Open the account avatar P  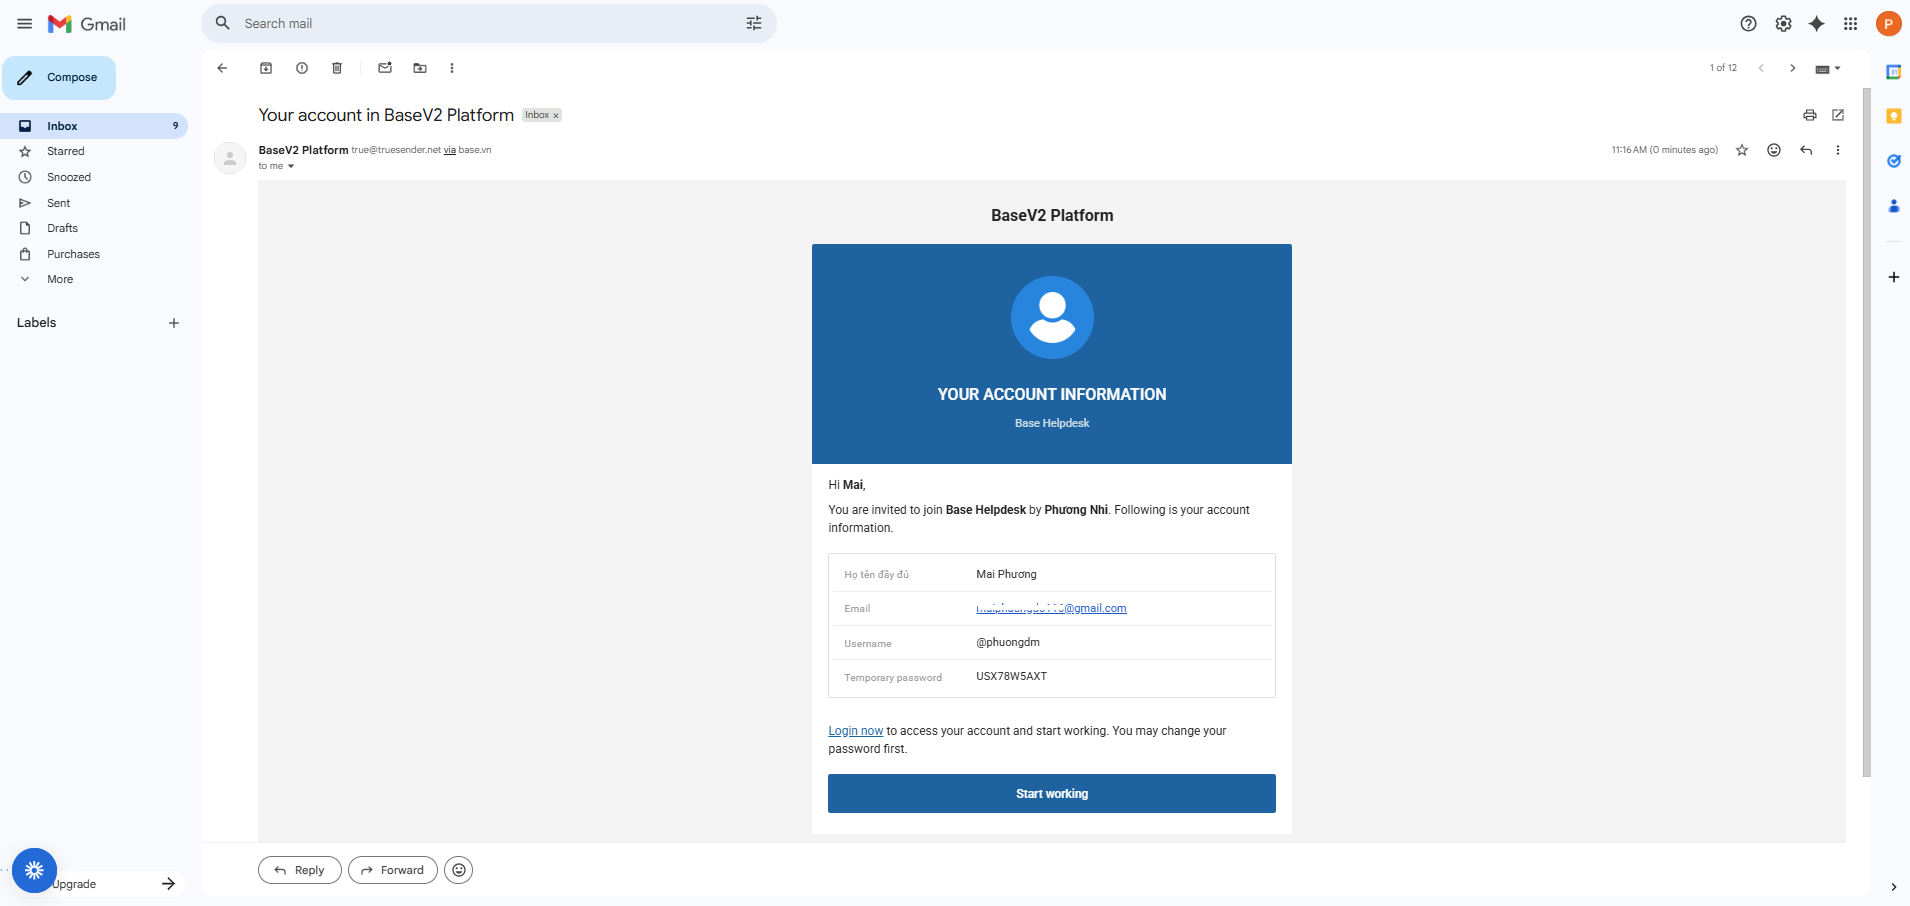1888,24
